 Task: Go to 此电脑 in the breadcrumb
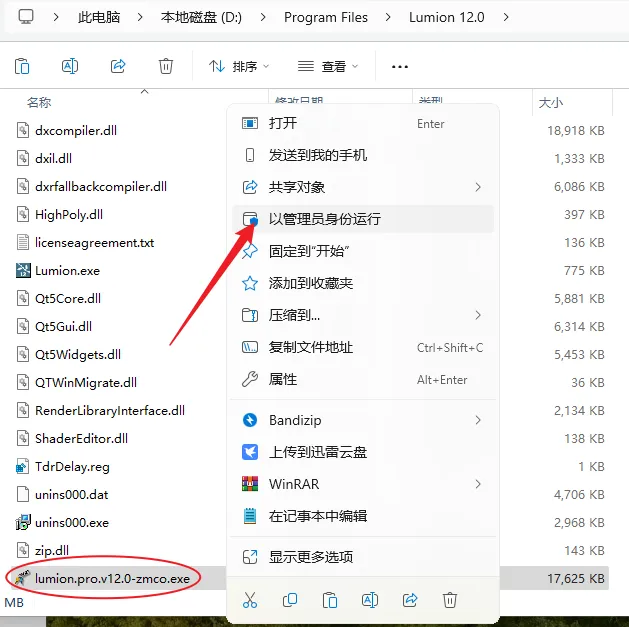click(99, 17)
